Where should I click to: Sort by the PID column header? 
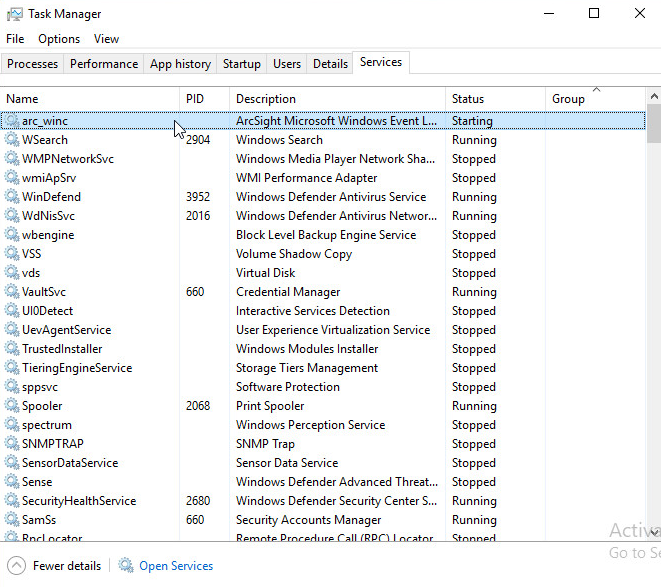[196, 99]
